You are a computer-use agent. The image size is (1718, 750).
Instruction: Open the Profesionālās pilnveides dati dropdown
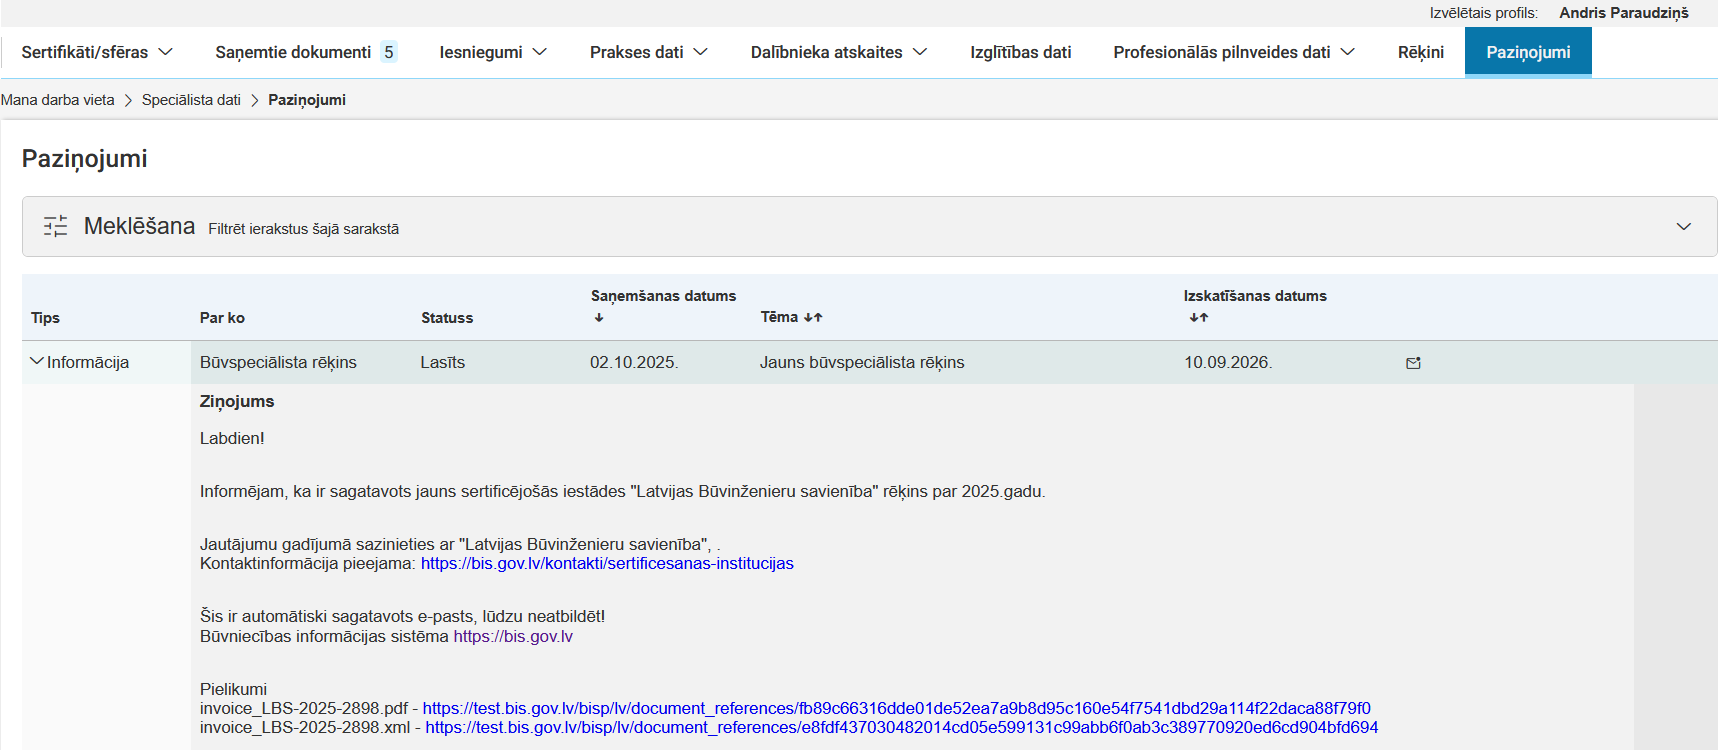[x=1234, y=52]
